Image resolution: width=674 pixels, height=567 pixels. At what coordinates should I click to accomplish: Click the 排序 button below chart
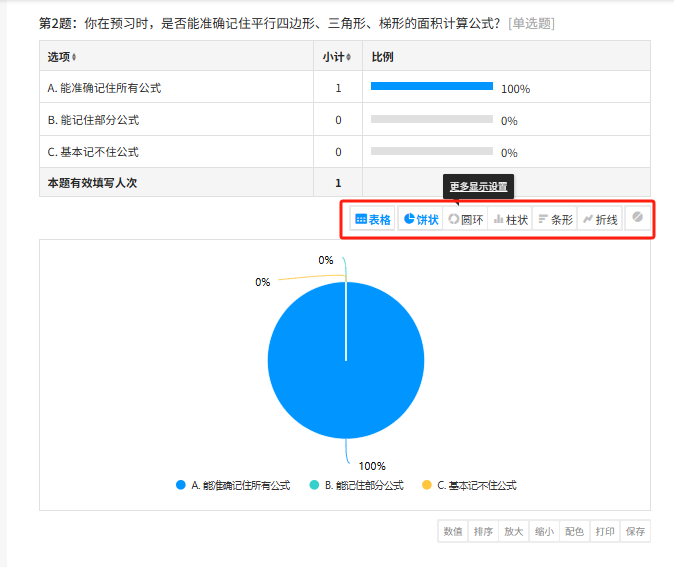click(x=483, y=531)
